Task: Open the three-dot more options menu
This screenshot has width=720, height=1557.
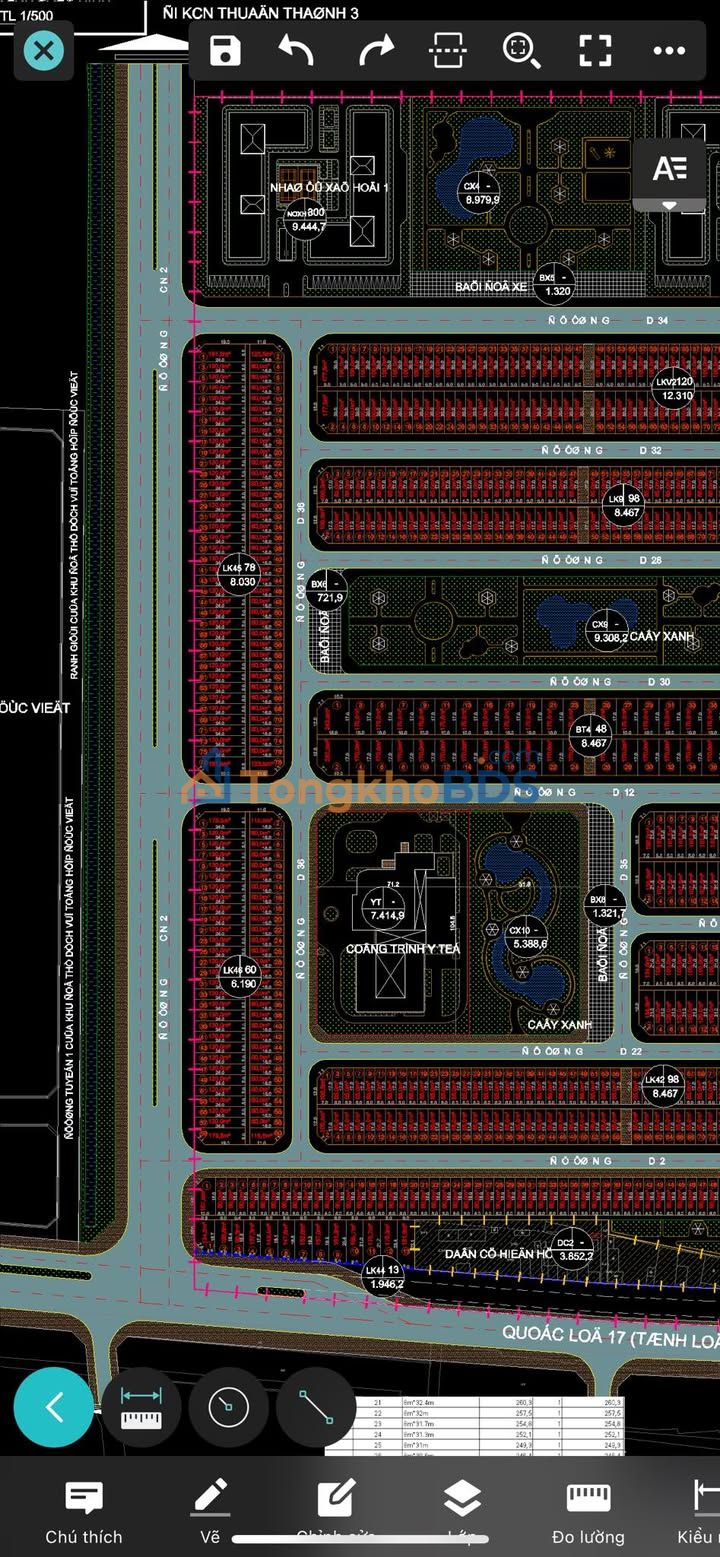Action: [669, 51]
